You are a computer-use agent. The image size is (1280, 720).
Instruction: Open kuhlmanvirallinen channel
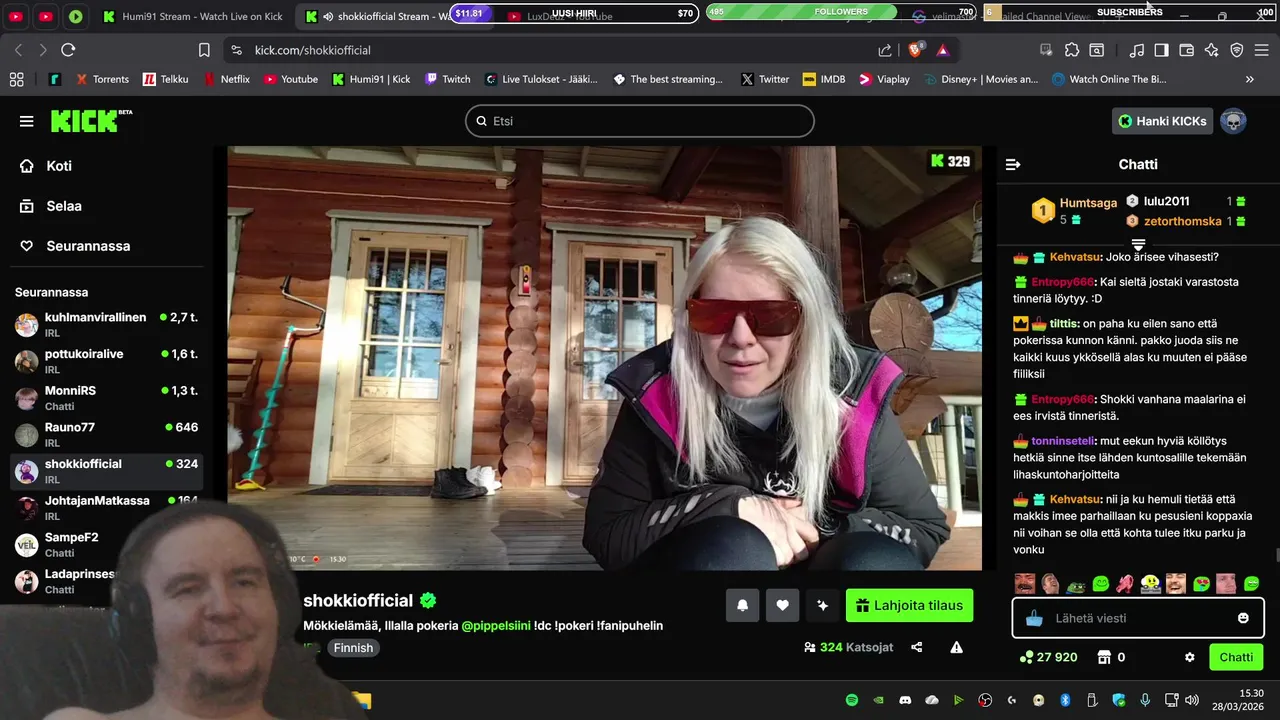106,324
